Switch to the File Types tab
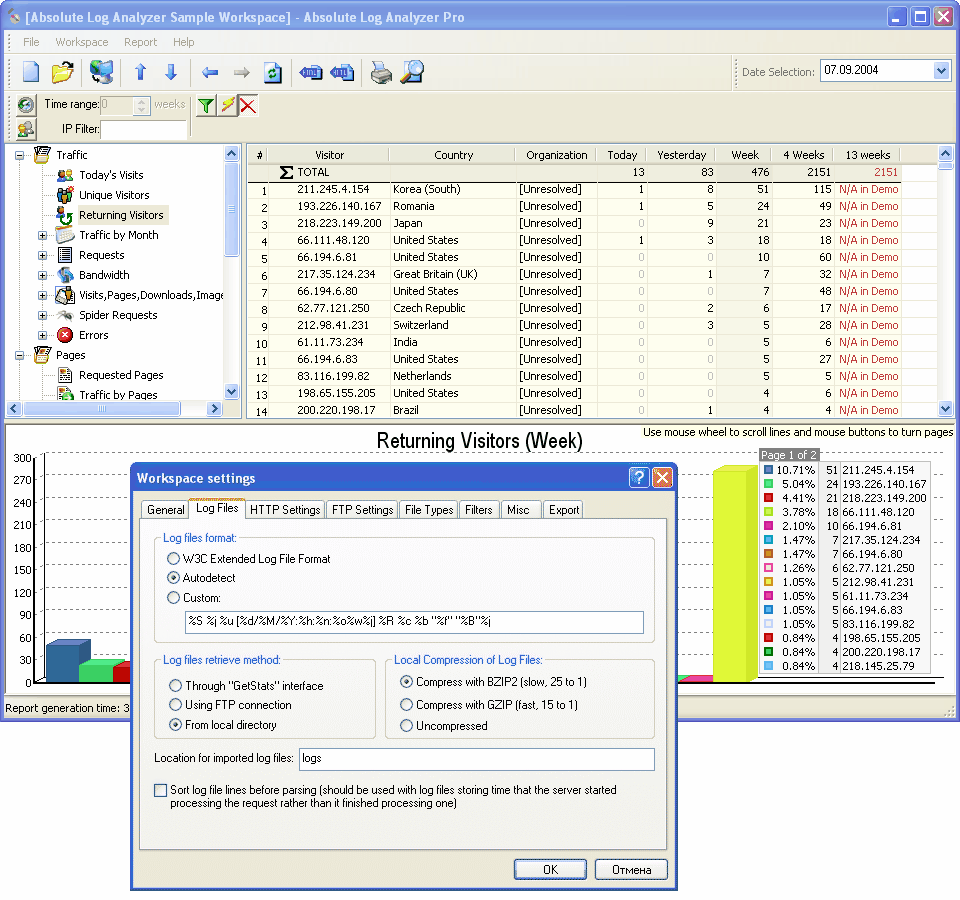Viewport: 960px width, 900px height. click(x=429, y=510)
